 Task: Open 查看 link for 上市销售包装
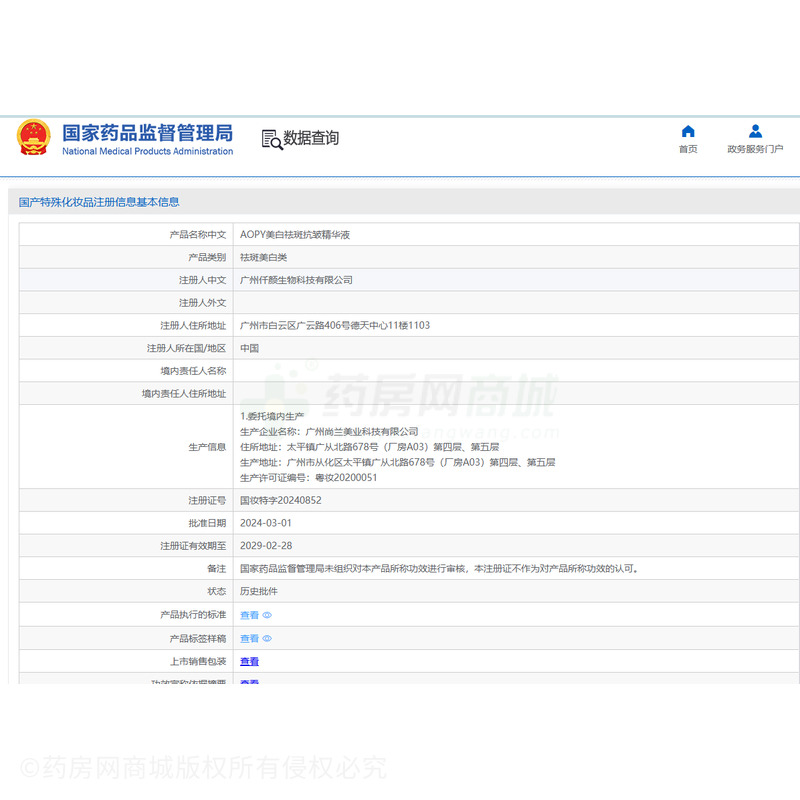[248, 661]
